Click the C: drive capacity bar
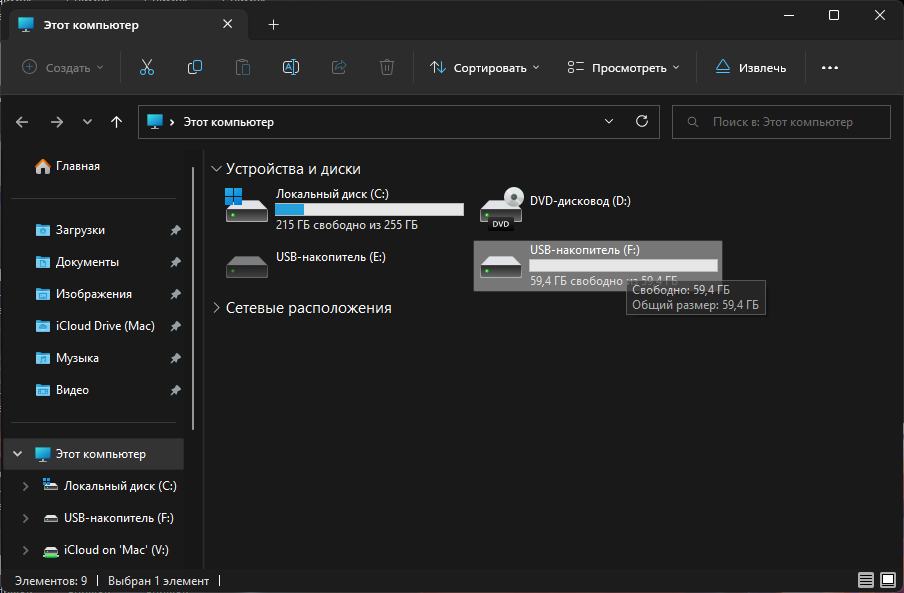 pyautogui.click(x=370, y=209)
